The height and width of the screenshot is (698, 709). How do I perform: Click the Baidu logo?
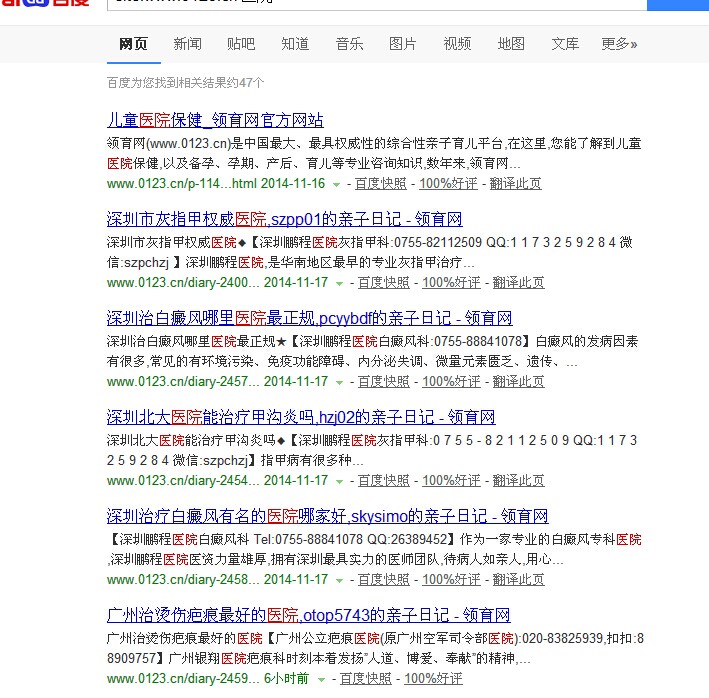pyautogui.click(x=45, y=3)
